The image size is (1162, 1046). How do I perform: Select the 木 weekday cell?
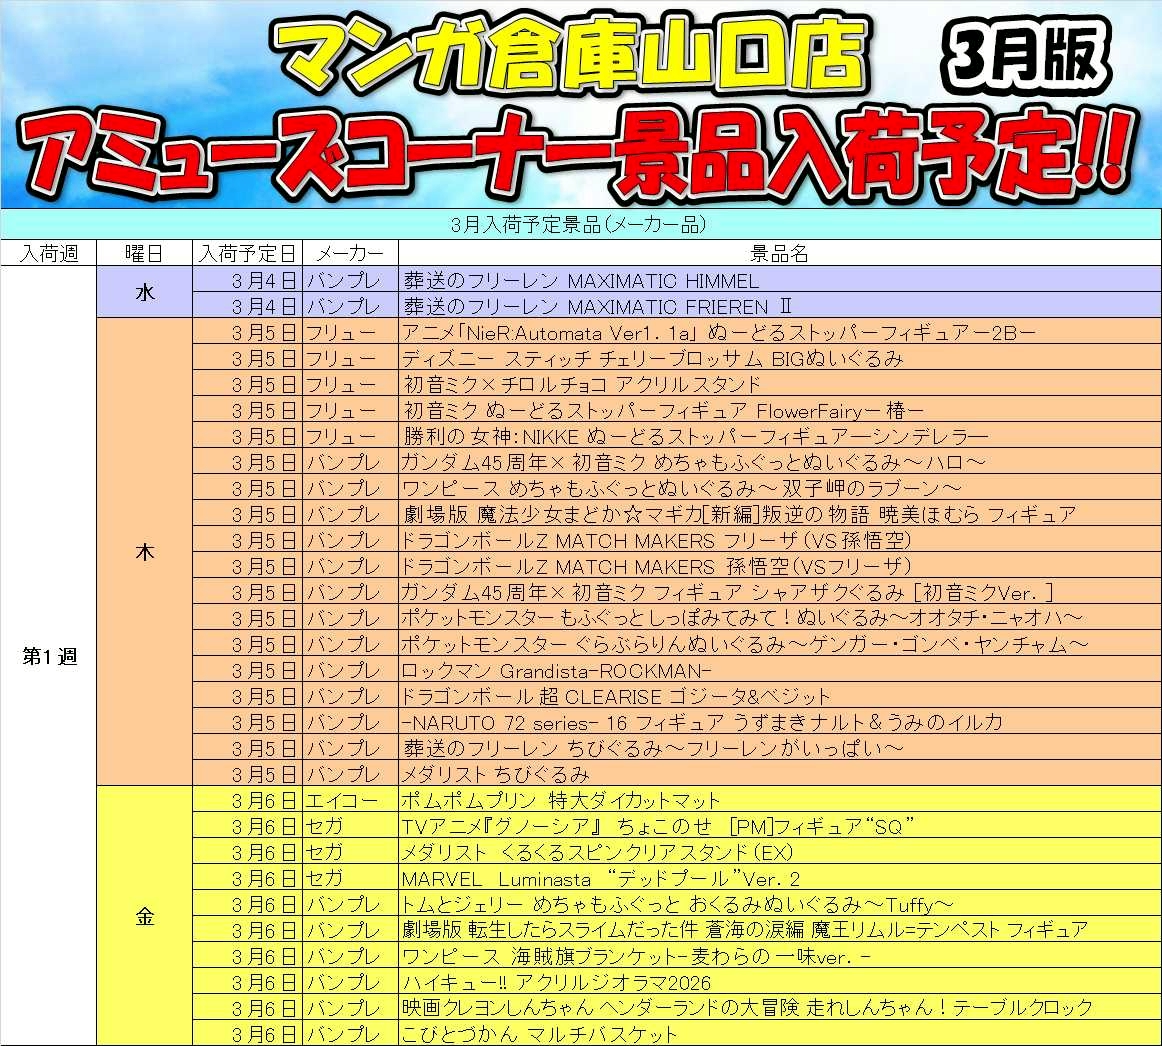(144, 553)
